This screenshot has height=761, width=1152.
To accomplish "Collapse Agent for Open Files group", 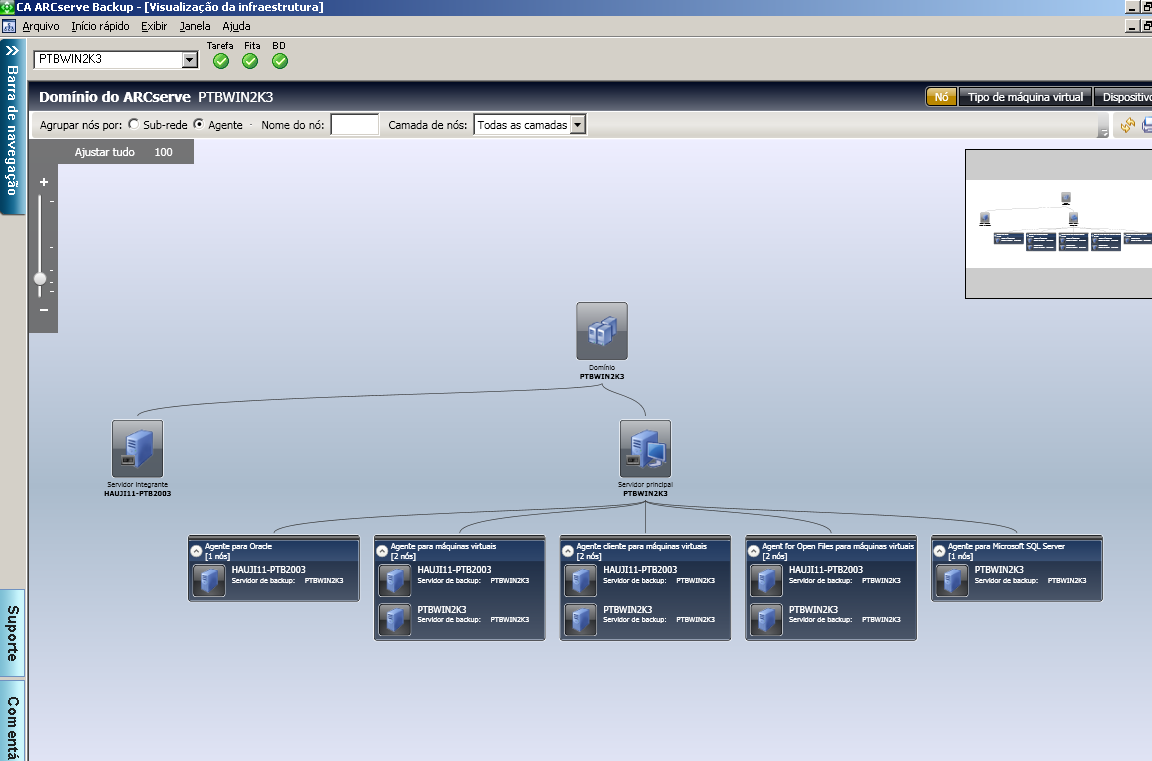I will [754, 551].
